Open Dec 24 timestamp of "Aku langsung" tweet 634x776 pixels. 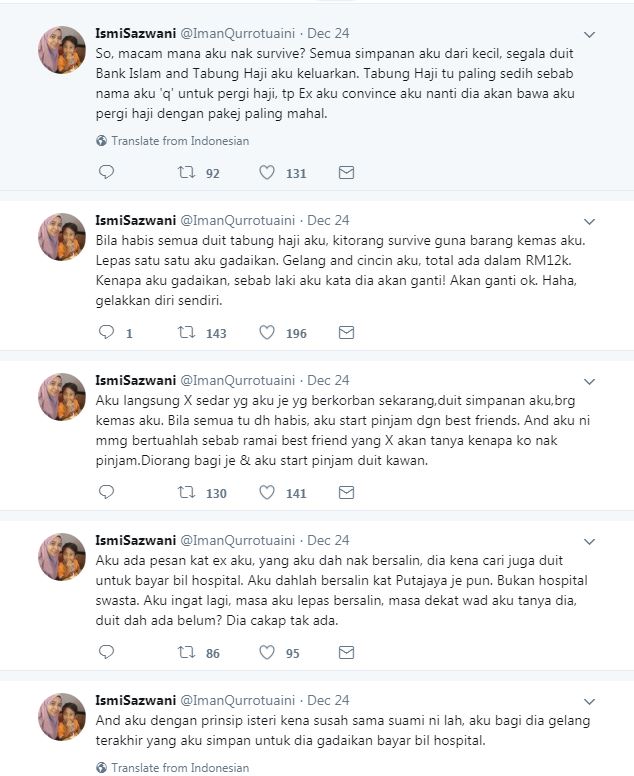[328, 380]
